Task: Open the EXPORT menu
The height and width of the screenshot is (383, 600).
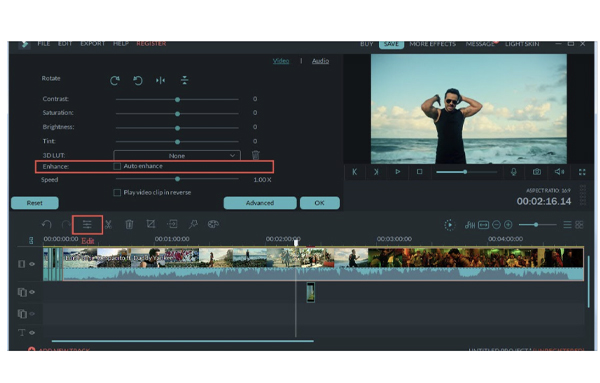Action: click(x=93, y=44)
